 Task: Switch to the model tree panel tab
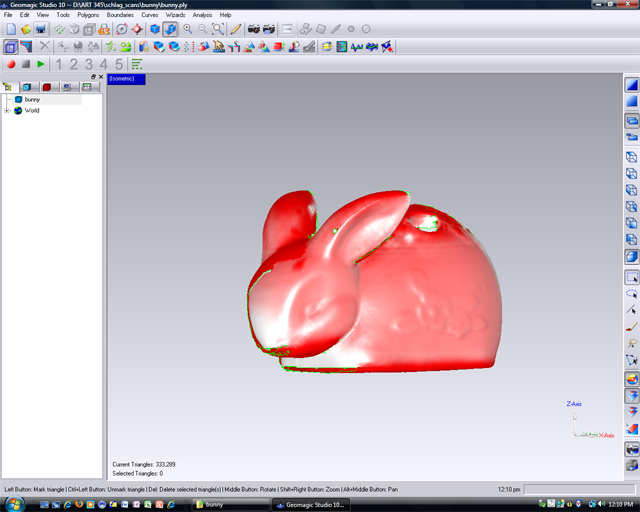(x=9, y=87)
